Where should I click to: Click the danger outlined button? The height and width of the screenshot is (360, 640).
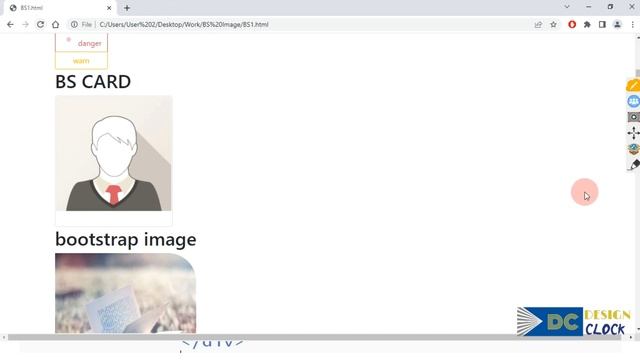[81, 43]
